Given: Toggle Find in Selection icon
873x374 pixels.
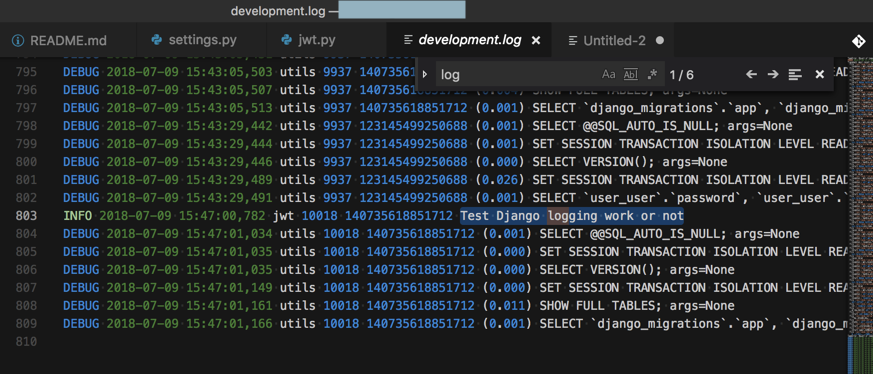Looking at the screenshot, I should (795, 75).
